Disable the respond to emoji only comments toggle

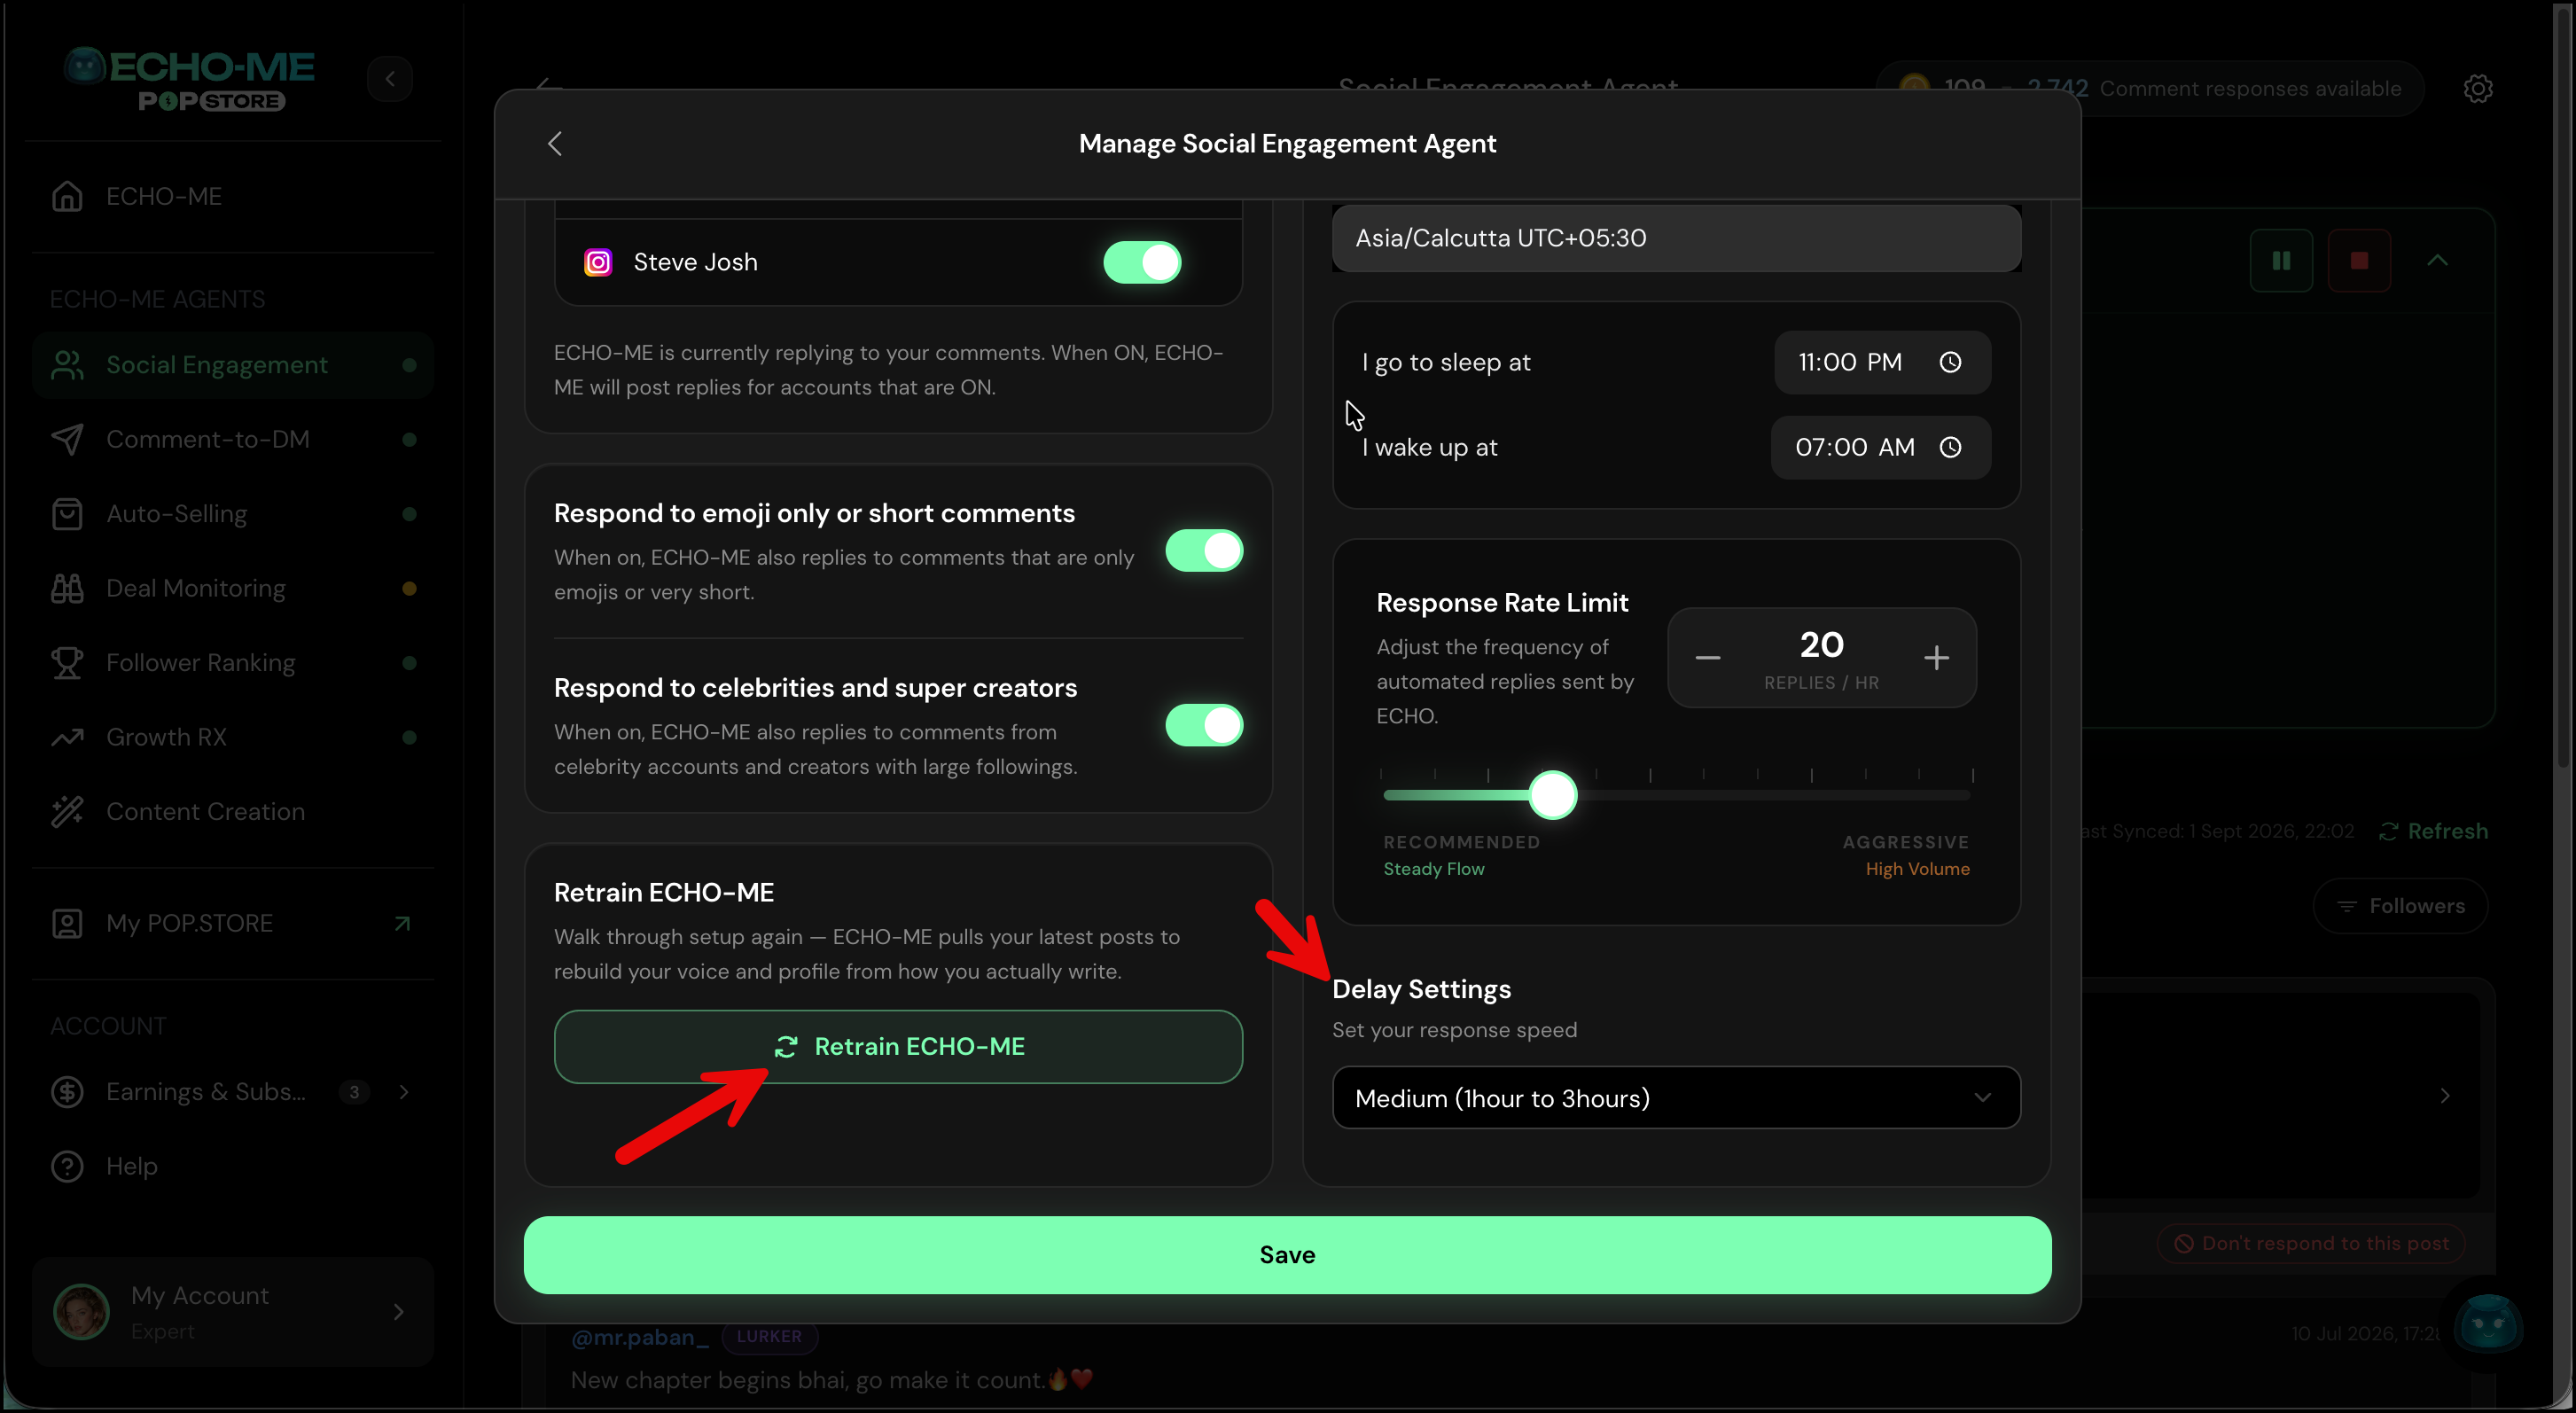pos(1204,550)
